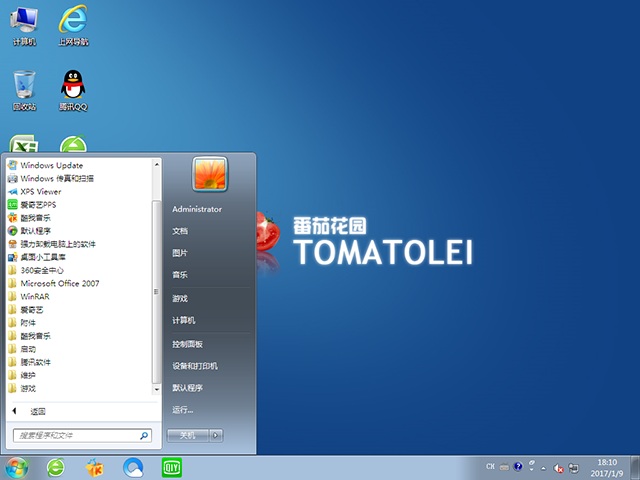The height and width of the screenshot is (480, 640).
Task: Click the taskbar clock showing 18:10
Action: [x=604, y=467]
